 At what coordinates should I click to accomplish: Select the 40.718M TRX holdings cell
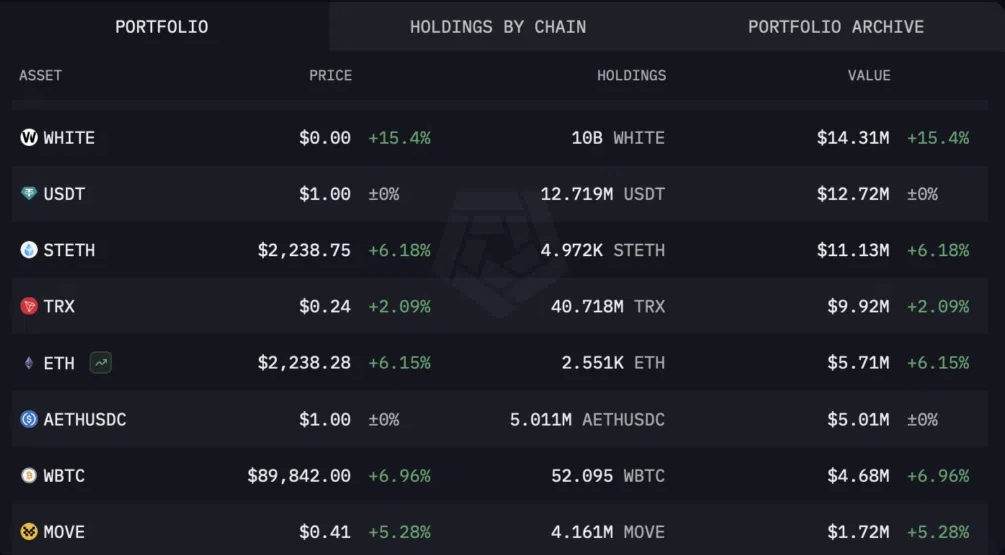pyautogui.click(x=608, y=306)
